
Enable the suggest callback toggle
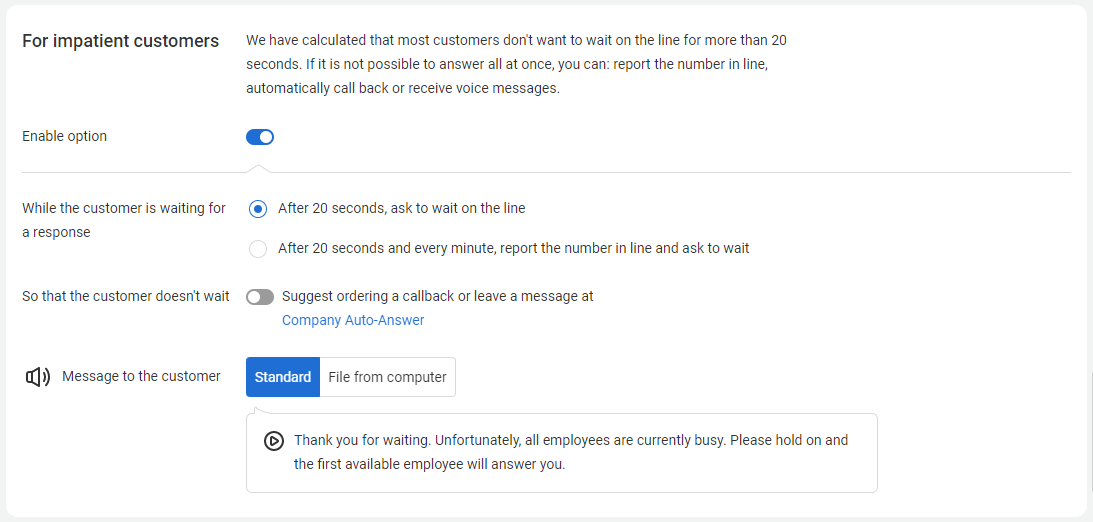pos(260,297)
